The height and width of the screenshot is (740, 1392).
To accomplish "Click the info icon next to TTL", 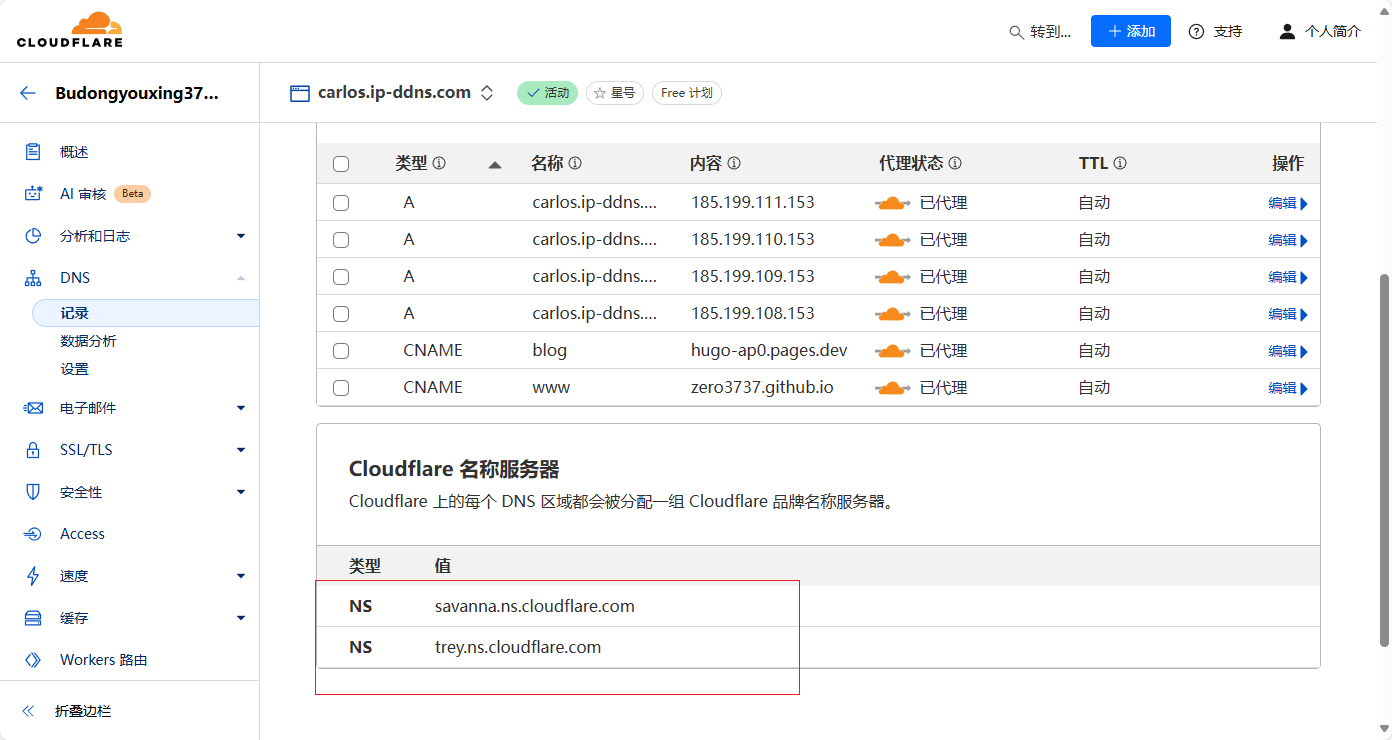I will pyautogui.click(x=1120, y=164).
